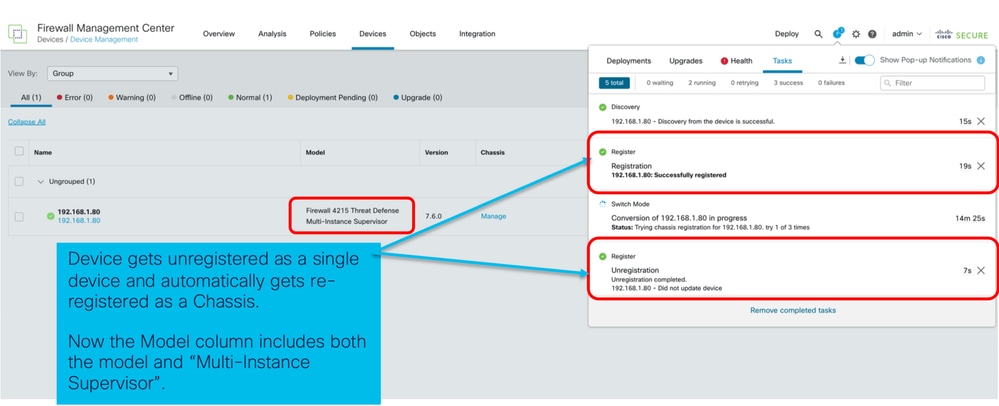The height and width of the screenshot is (406, 999).
Task: Open the View By Group dropdown
Action: (x=113, y=74)
